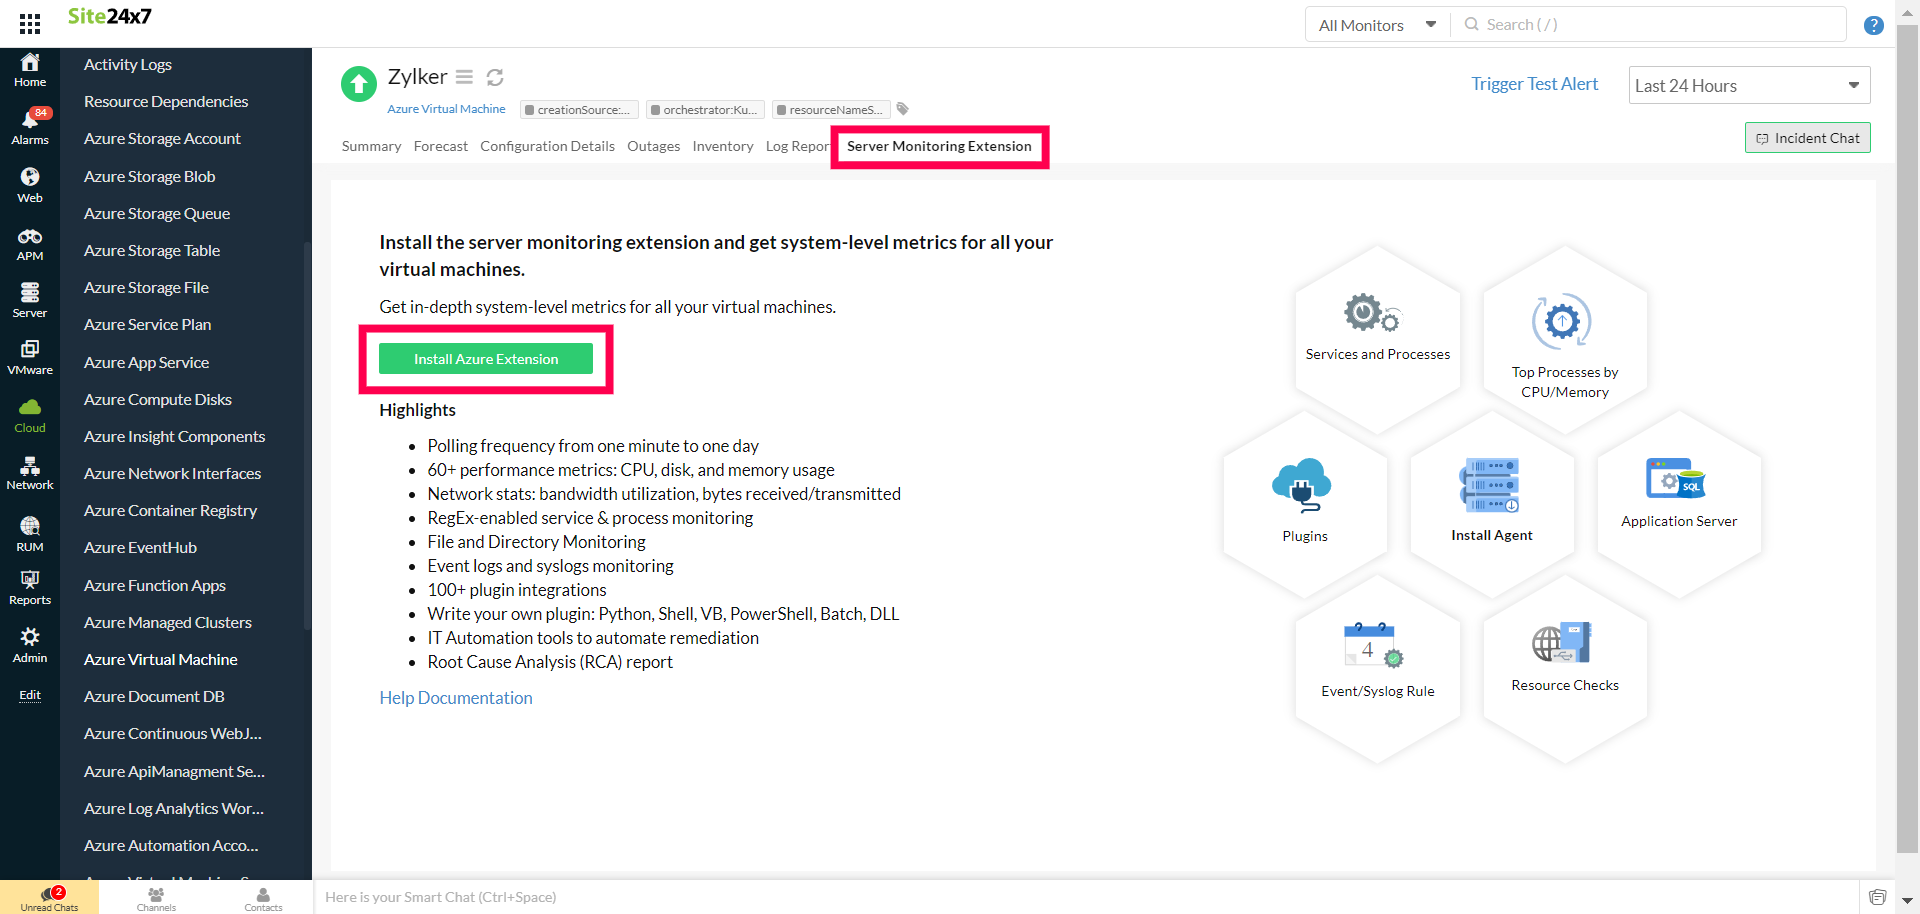Open Reports from the left sidebar

tap(30, 588)
